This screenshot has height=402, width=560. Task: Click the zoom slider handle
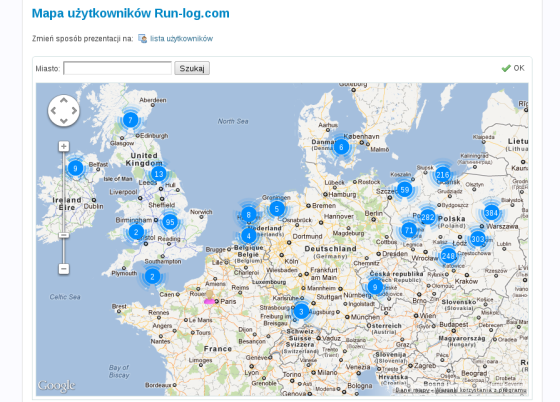[64, 235]
